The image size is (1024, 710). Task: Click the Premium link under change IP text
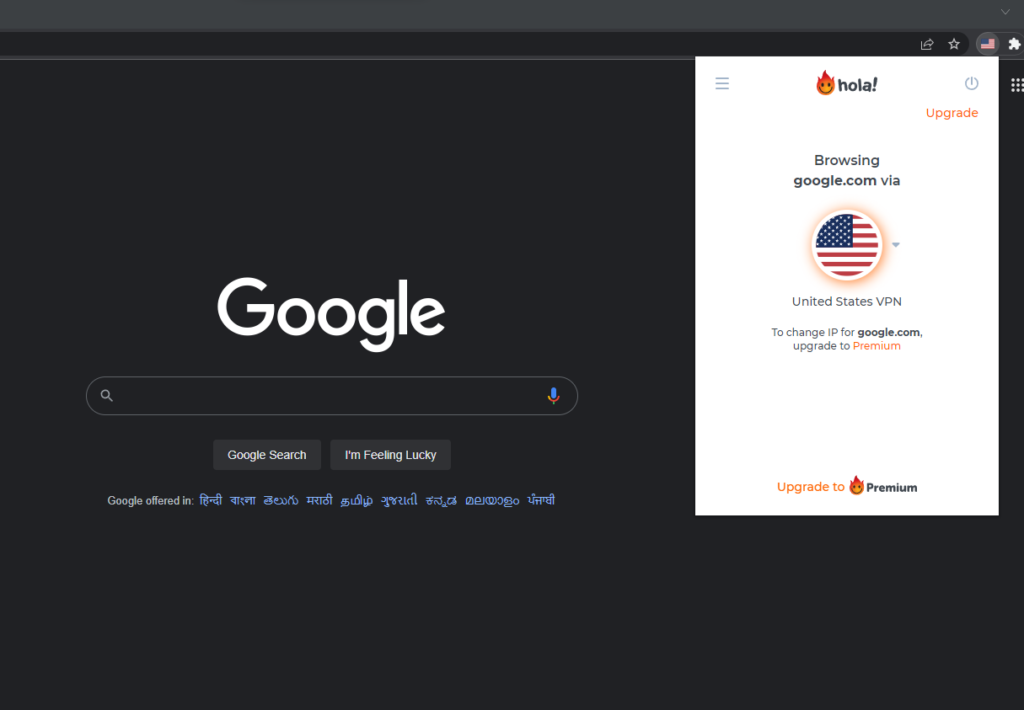(x=876, y=346)
